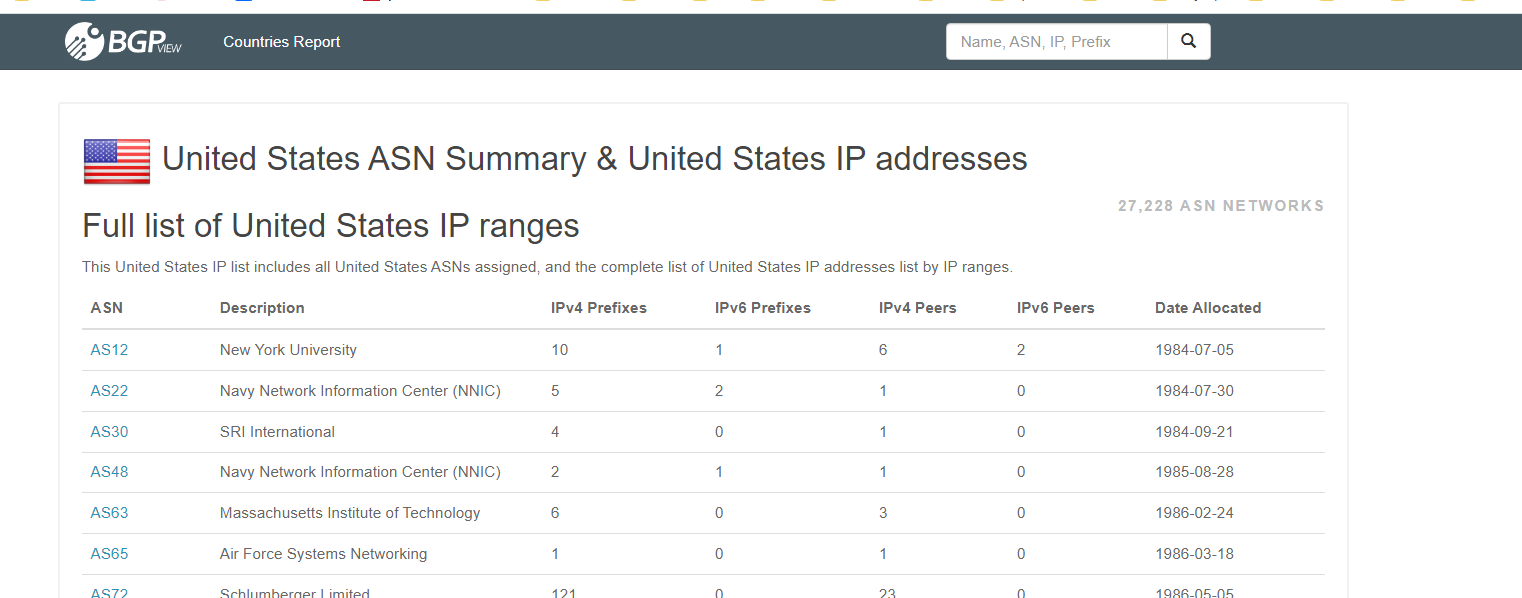Image resolution: width=1522 pixels, height=598 pixels.
Task: View the AS65 Air Force Systems link
Action: click(x=109, y=554)
